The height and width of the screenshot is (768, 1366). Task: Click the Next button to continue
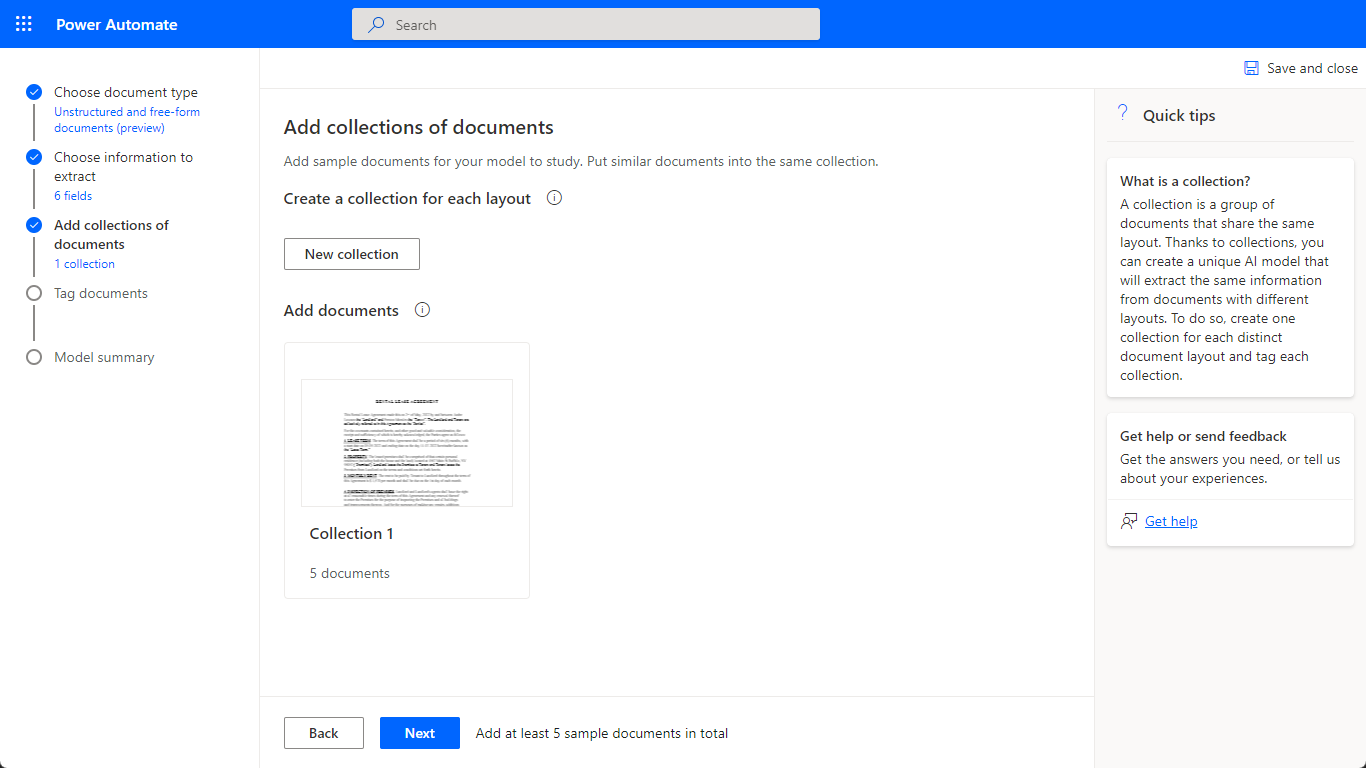coord(419,733)
